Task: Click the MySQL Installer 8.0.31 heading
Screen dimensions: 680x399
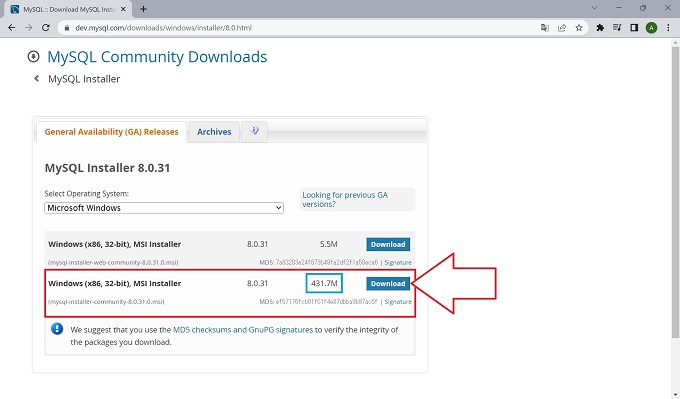Action: coord(108,168)
